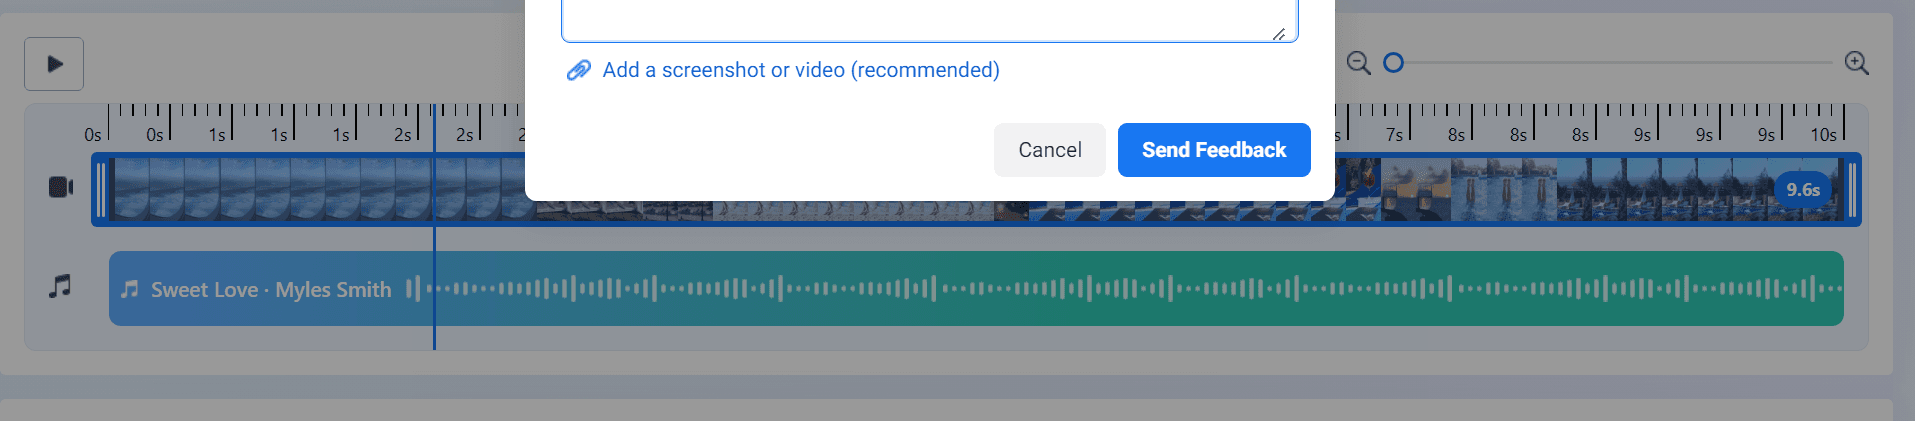This screenshot has height=421, width=1915.
Task: Select the video track camera icon
Action: (61, 187)
